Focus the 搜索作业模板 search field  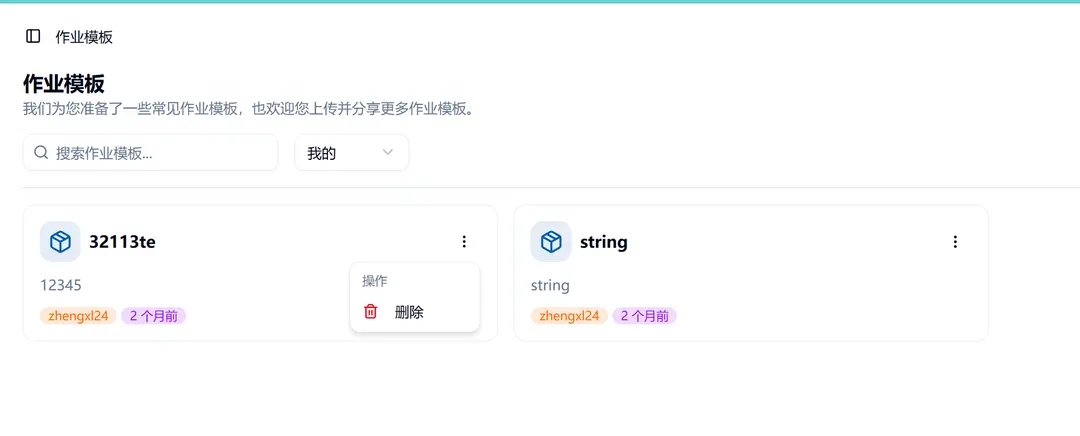tap(150, 152)
